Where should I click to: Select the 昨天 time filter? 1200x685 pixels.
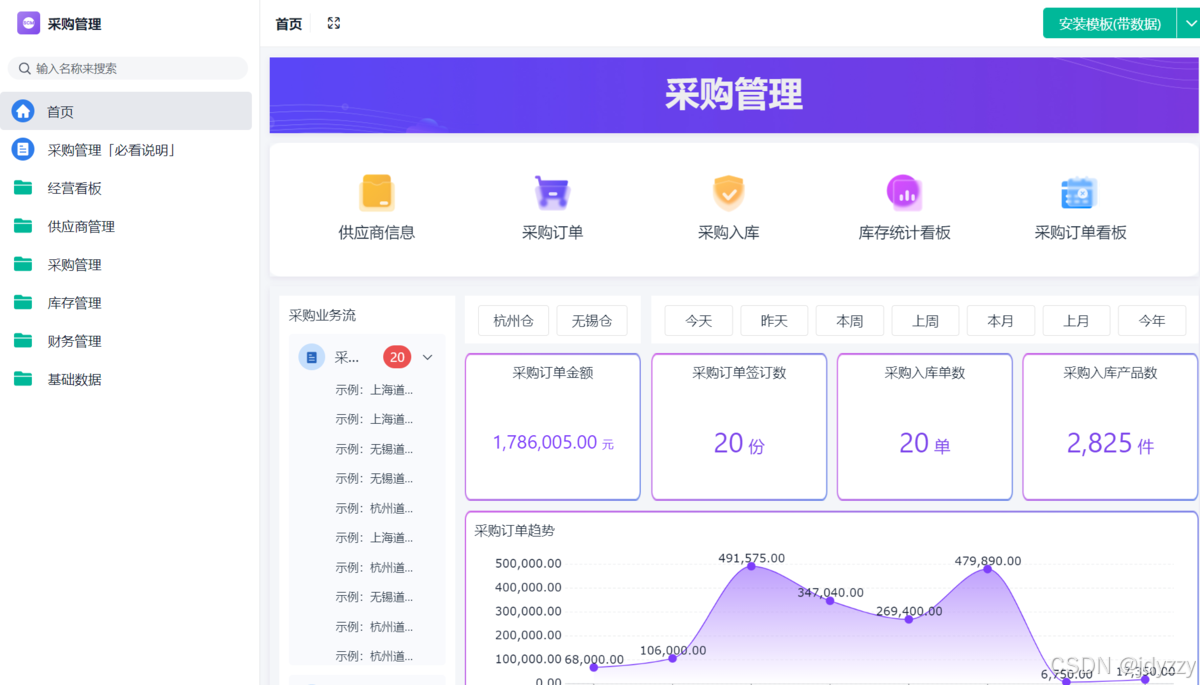[x=774, y=321]
